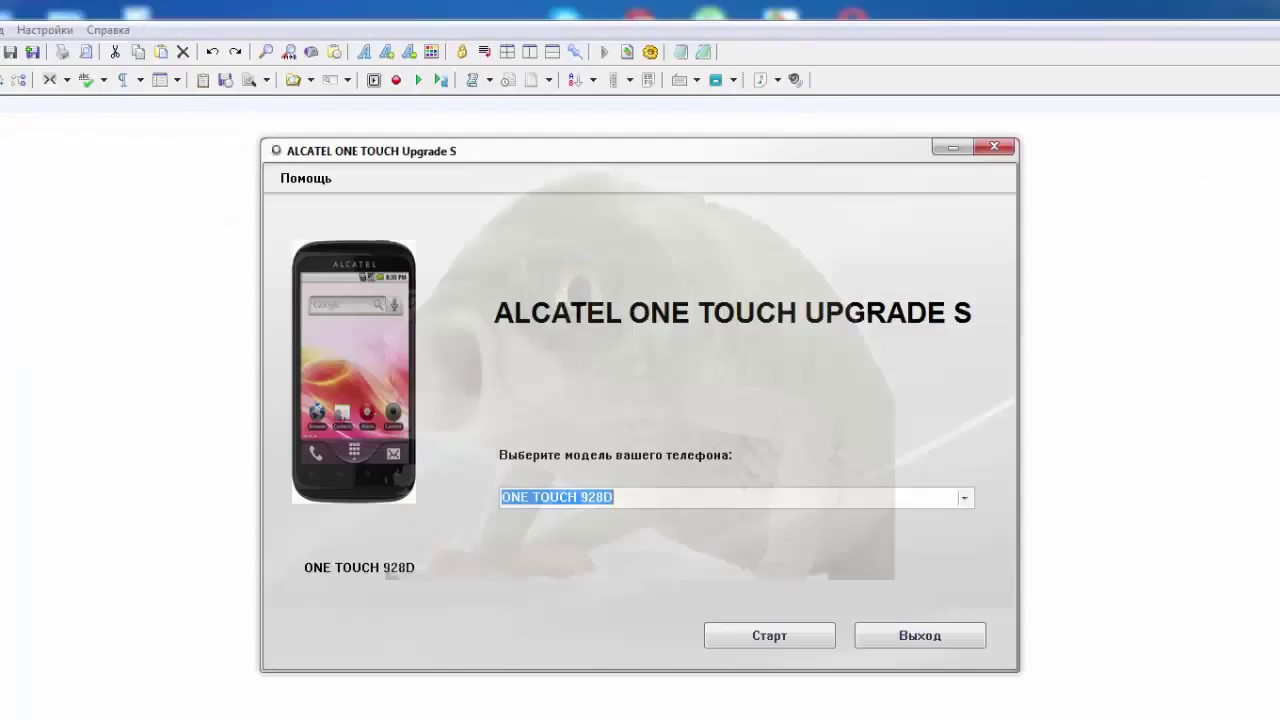Click the pushpin icon in the toolbar

[x=575, y=52]
